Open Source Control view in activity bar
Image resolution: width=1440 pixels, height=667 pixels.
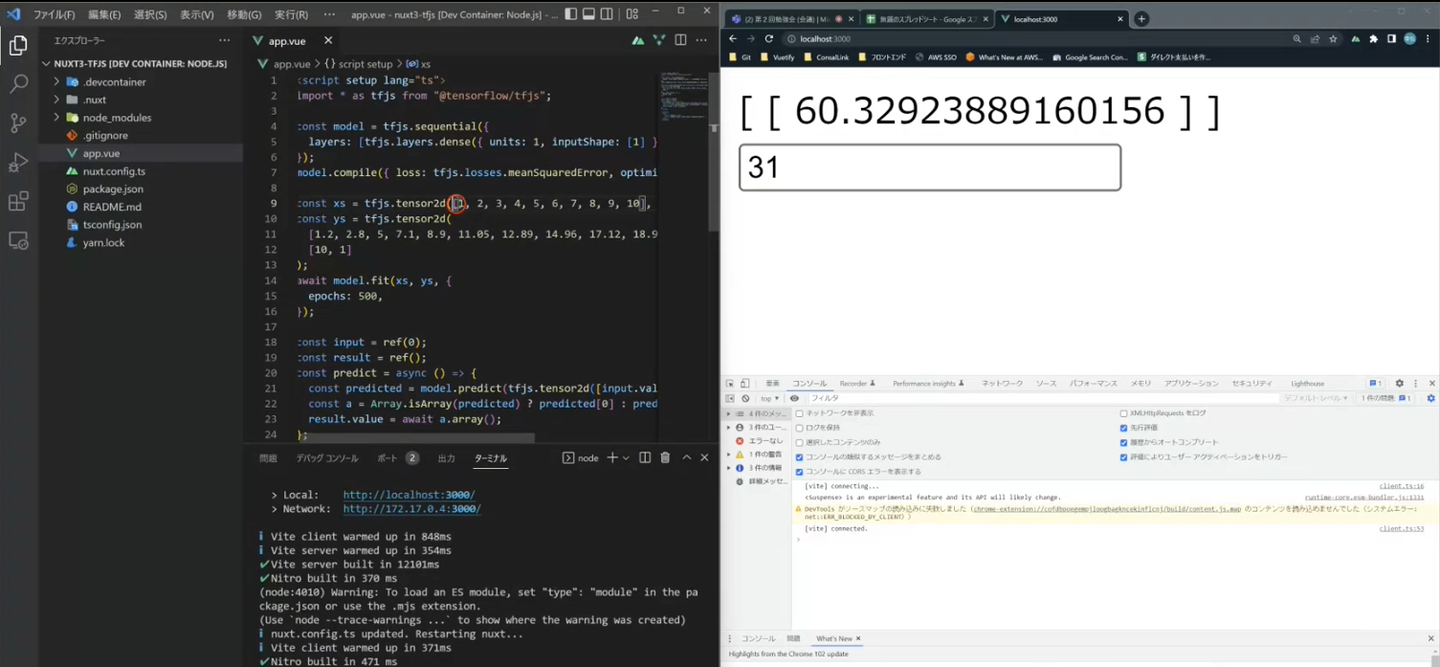[18, 123]
